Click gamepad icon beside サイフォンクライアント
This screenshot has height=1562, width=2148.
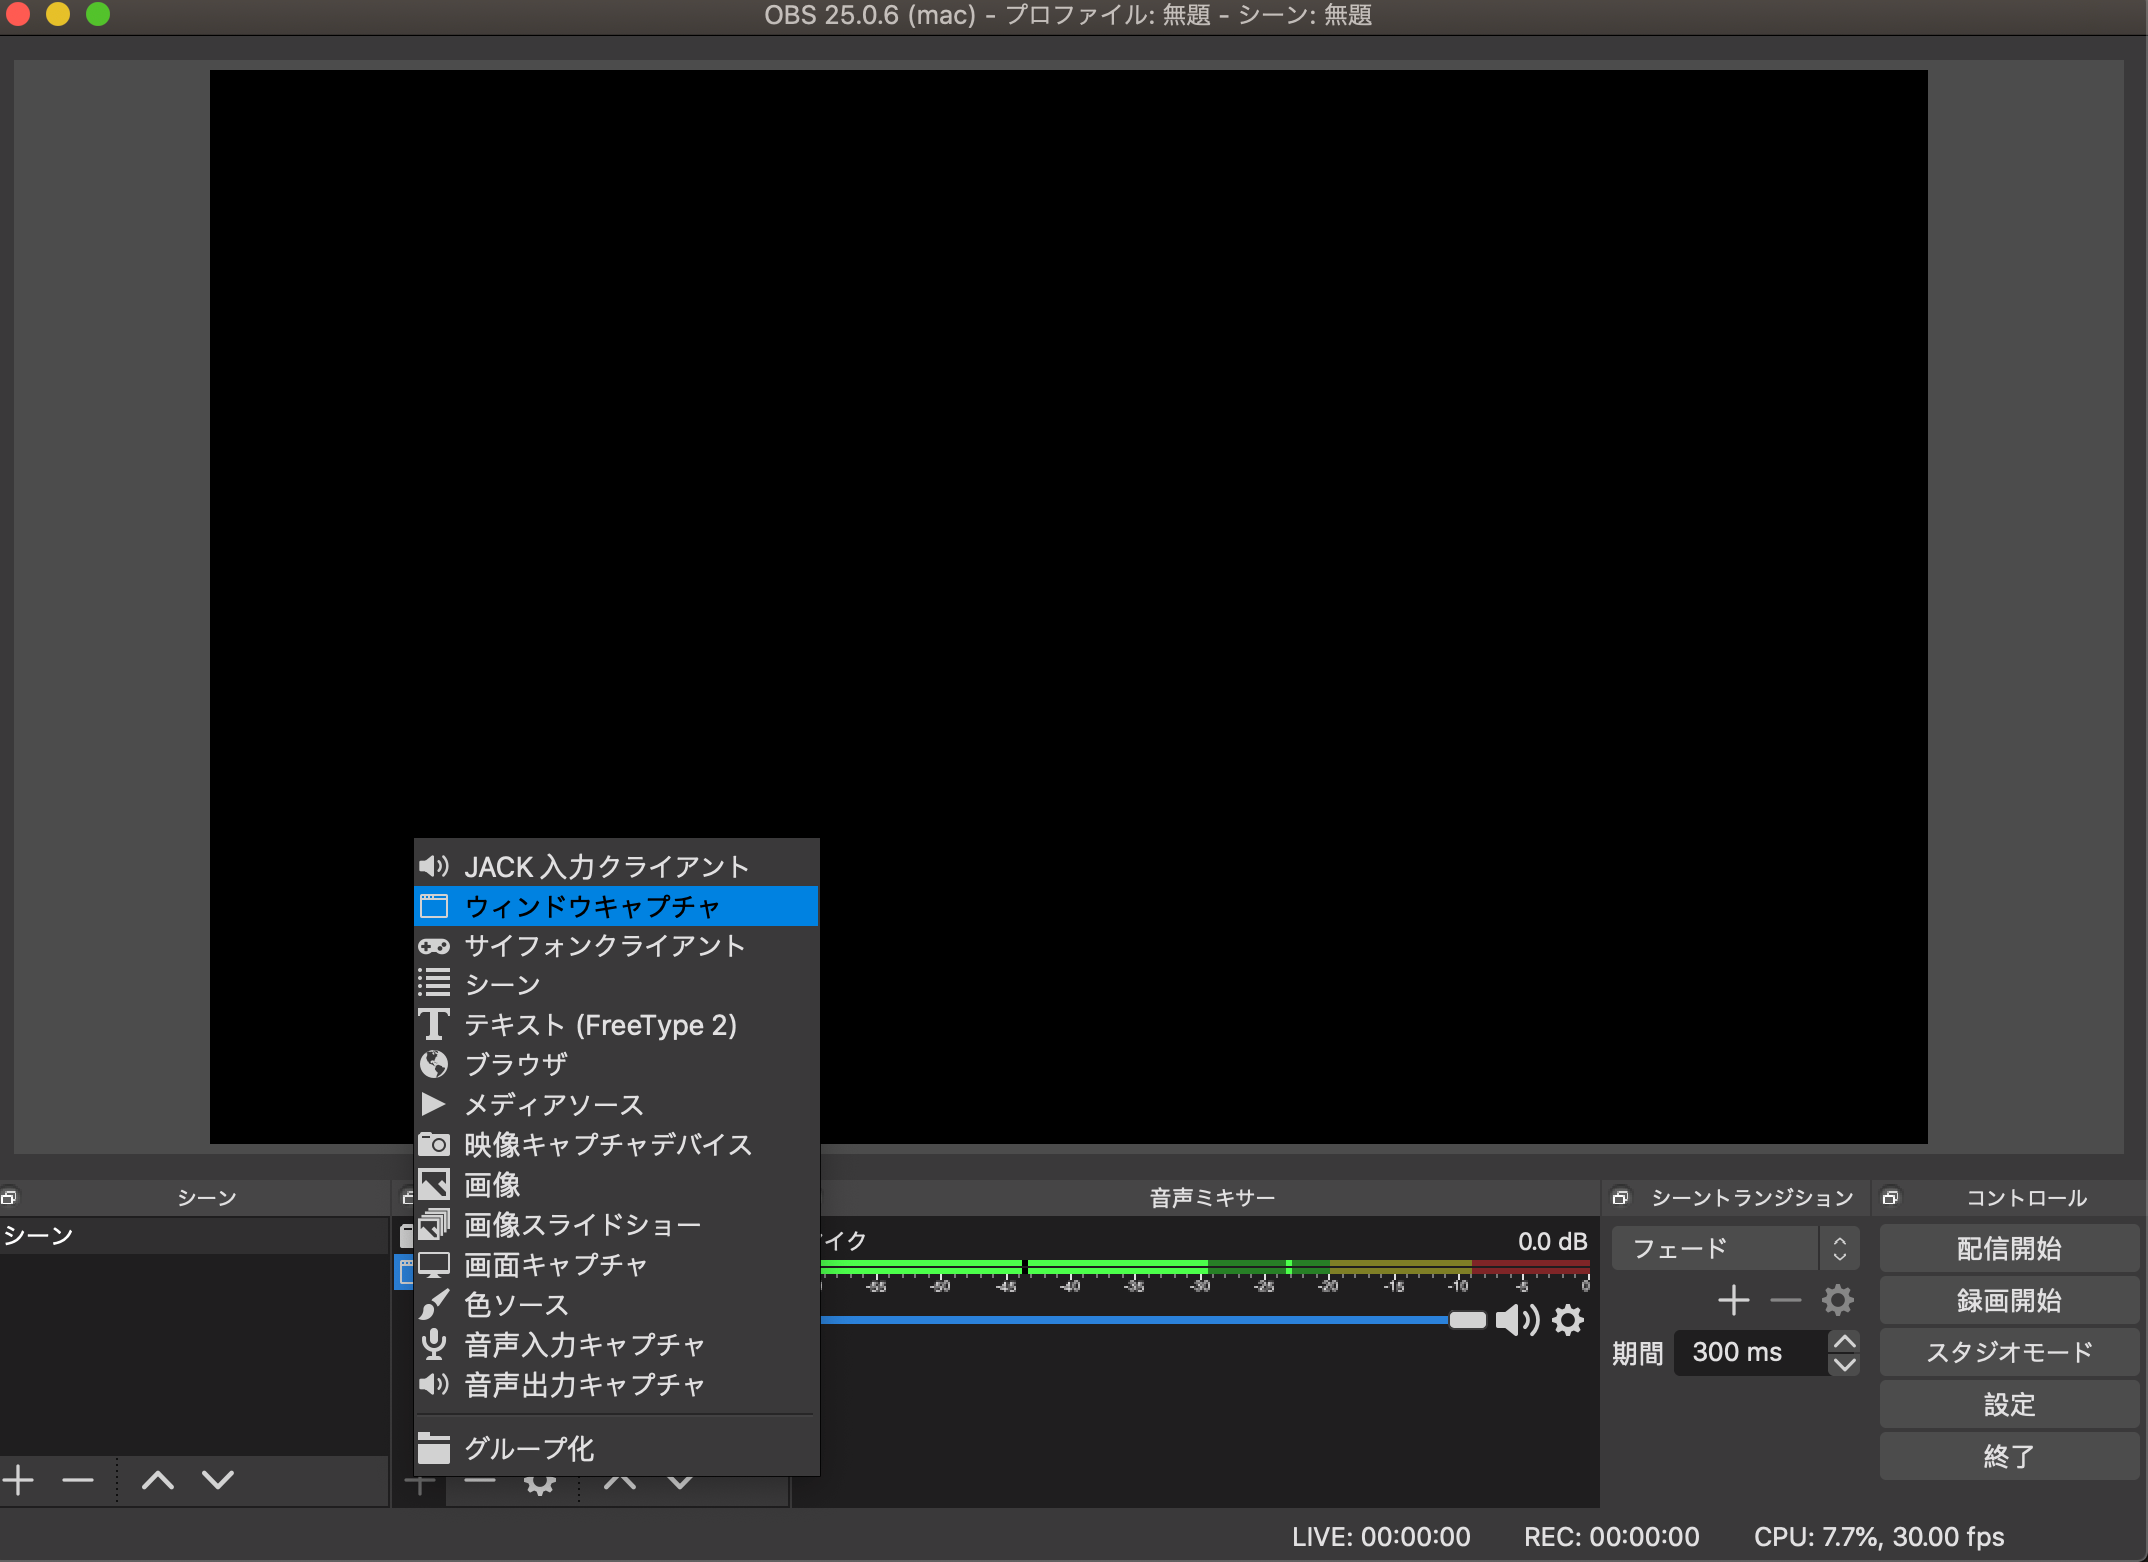[434, 946]
